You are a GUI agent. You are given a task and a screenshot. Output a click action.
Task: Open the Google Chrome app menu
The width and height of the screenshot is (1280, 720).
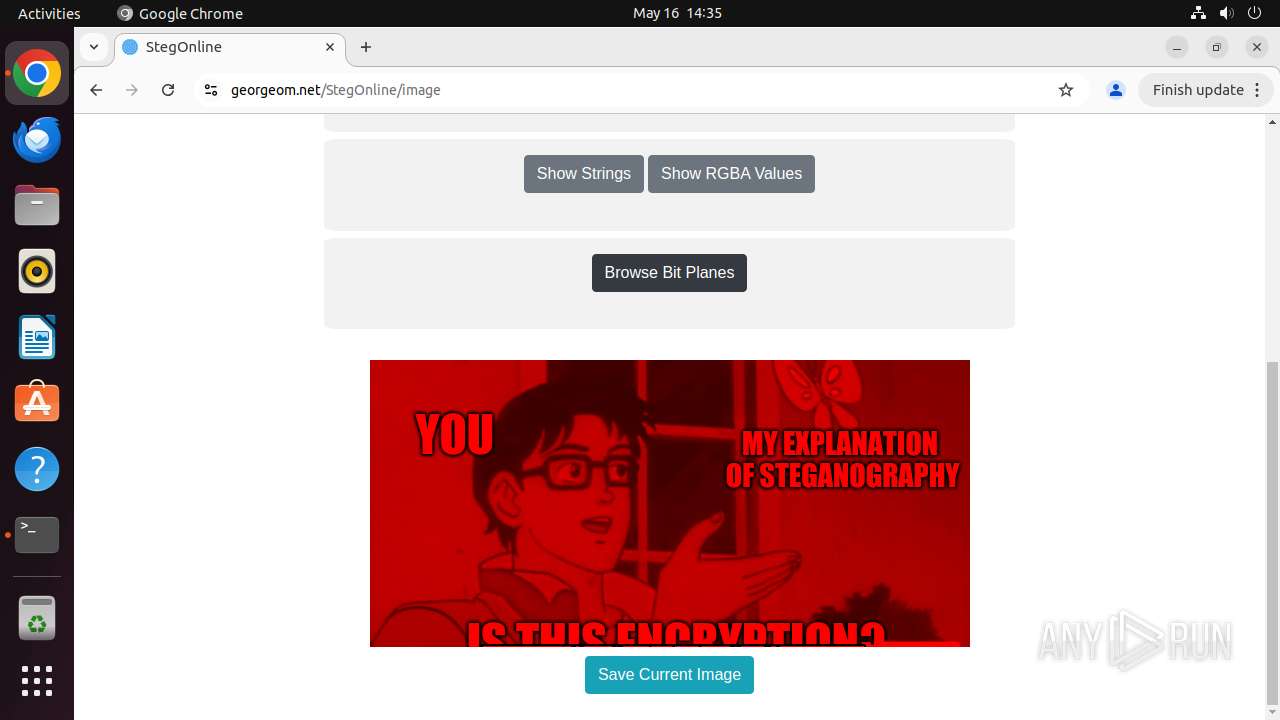[x=180, y=13]
